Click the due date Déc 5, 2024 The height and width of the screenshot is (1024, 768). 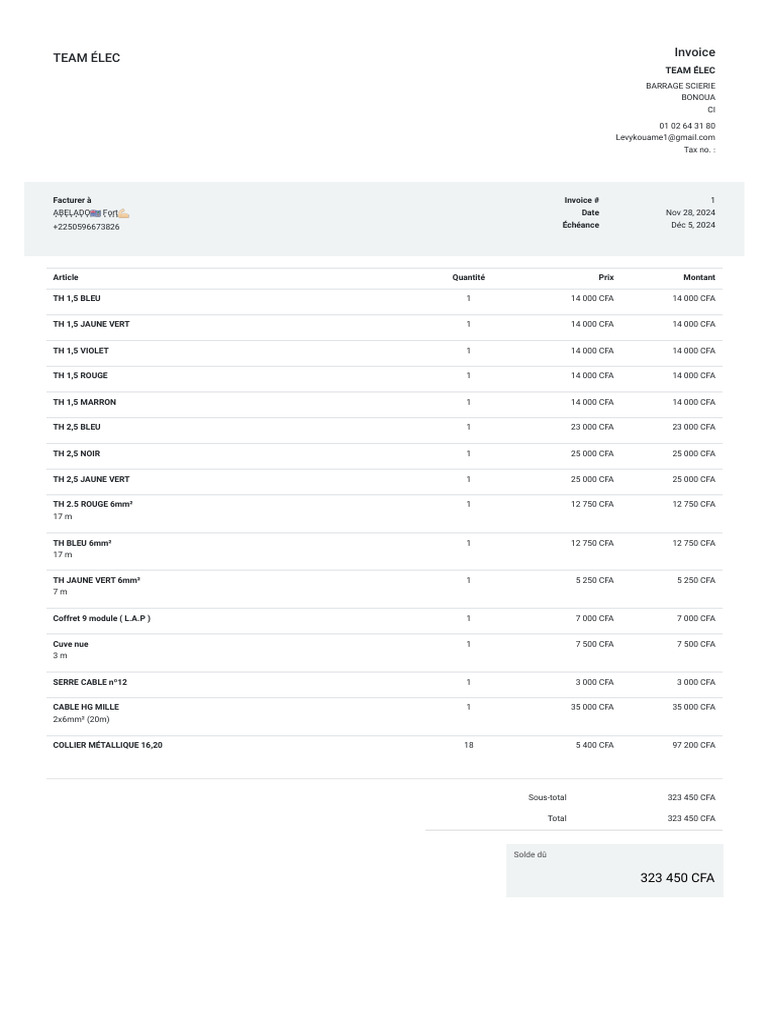693,225
